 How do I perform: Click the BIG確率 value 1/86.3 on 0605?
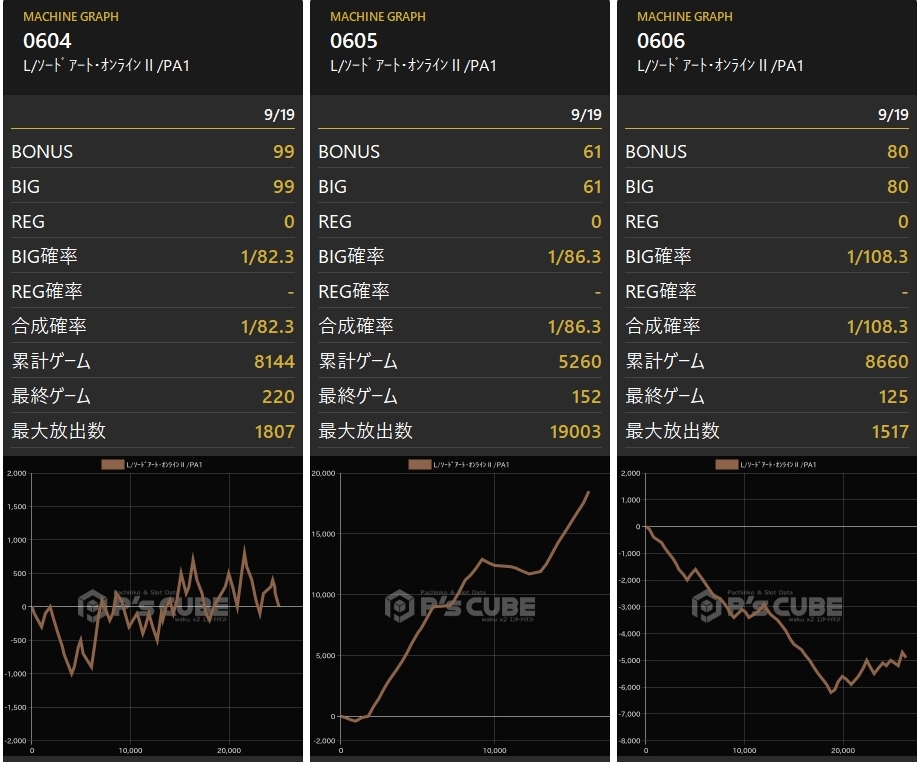pos(574,257)
